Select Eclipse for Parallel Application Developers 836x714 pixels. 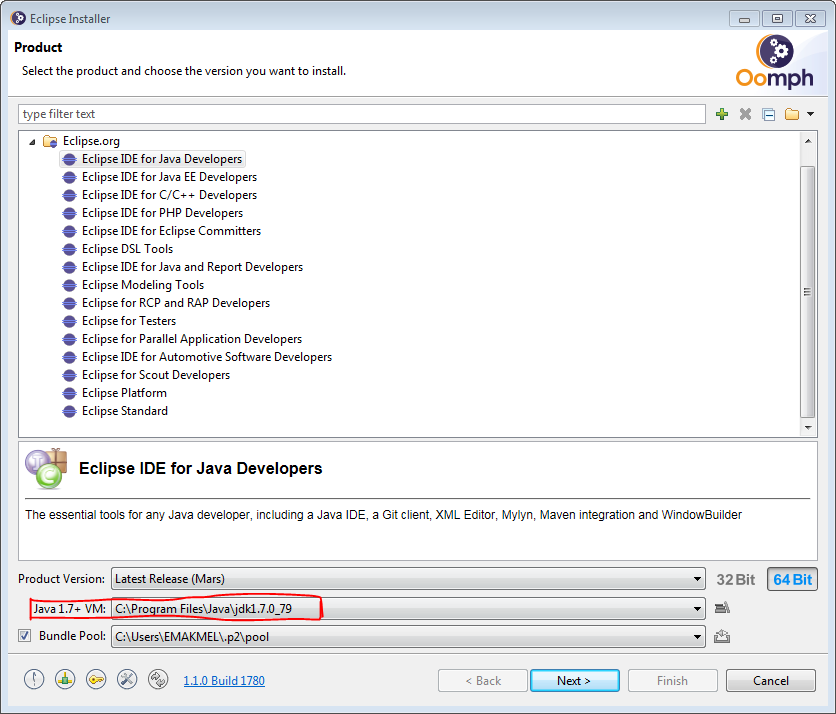click(192, 339)
